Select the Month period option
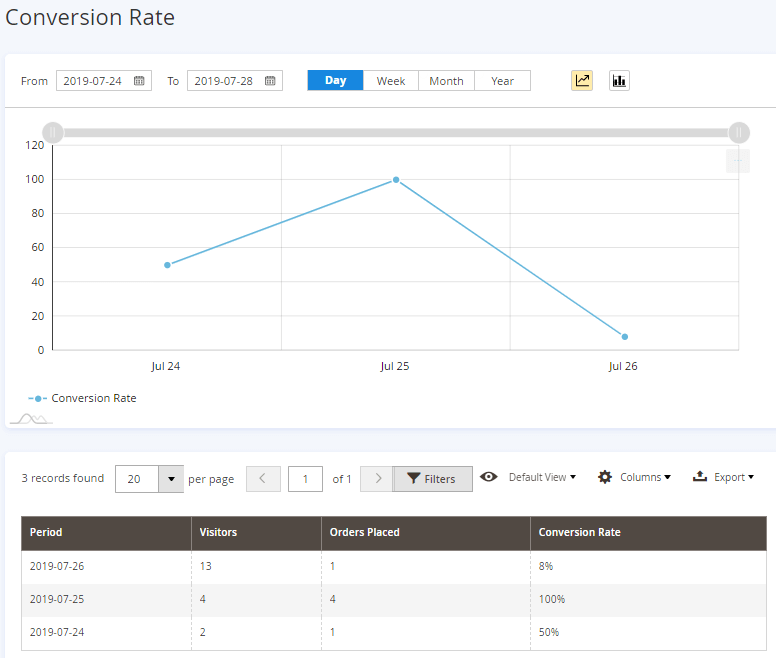The height and width of the screenshot is (658, 776). (446, 81)
